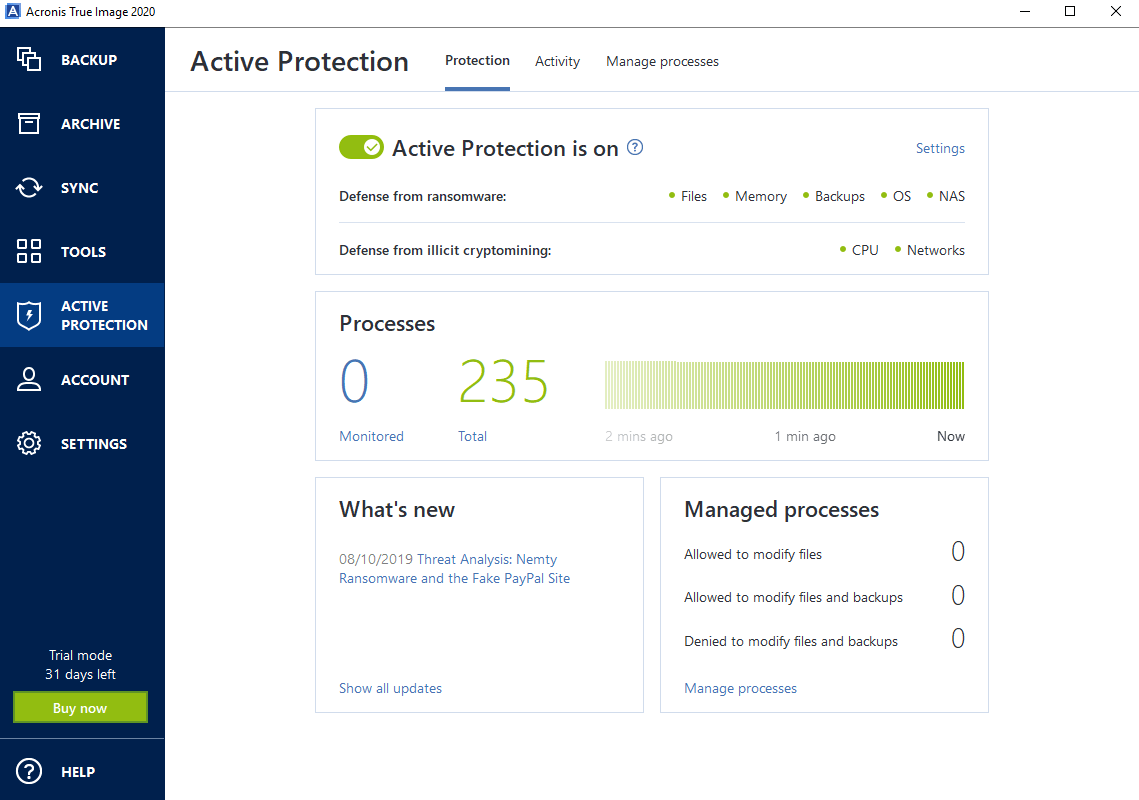Open the Manage processes tab
The image size is (1139, 800).
click(x=662, y=62)
